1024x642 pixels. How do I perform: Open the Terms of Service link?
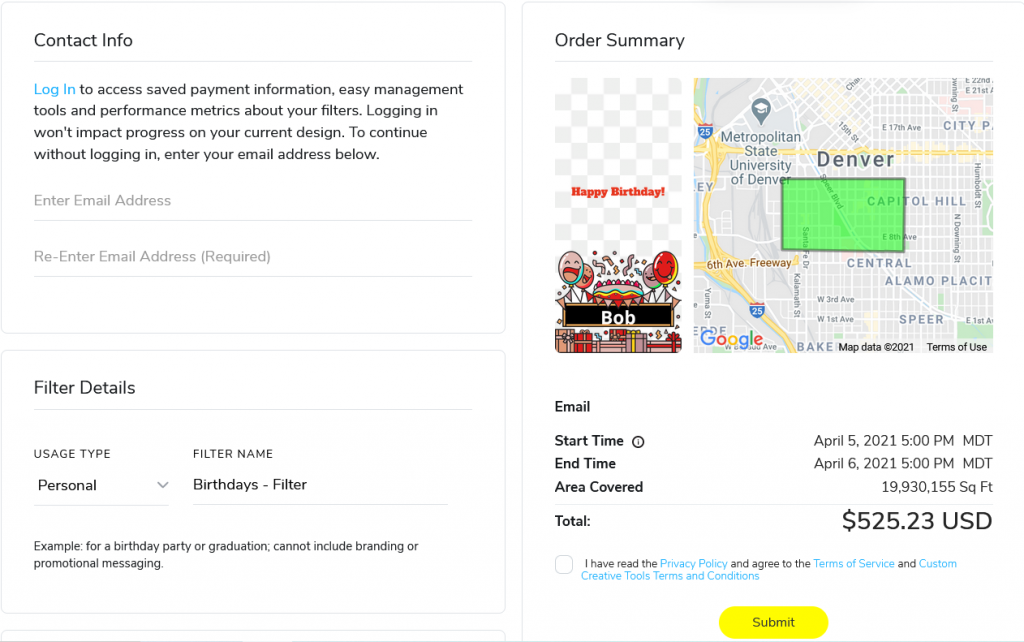(853, 563)
